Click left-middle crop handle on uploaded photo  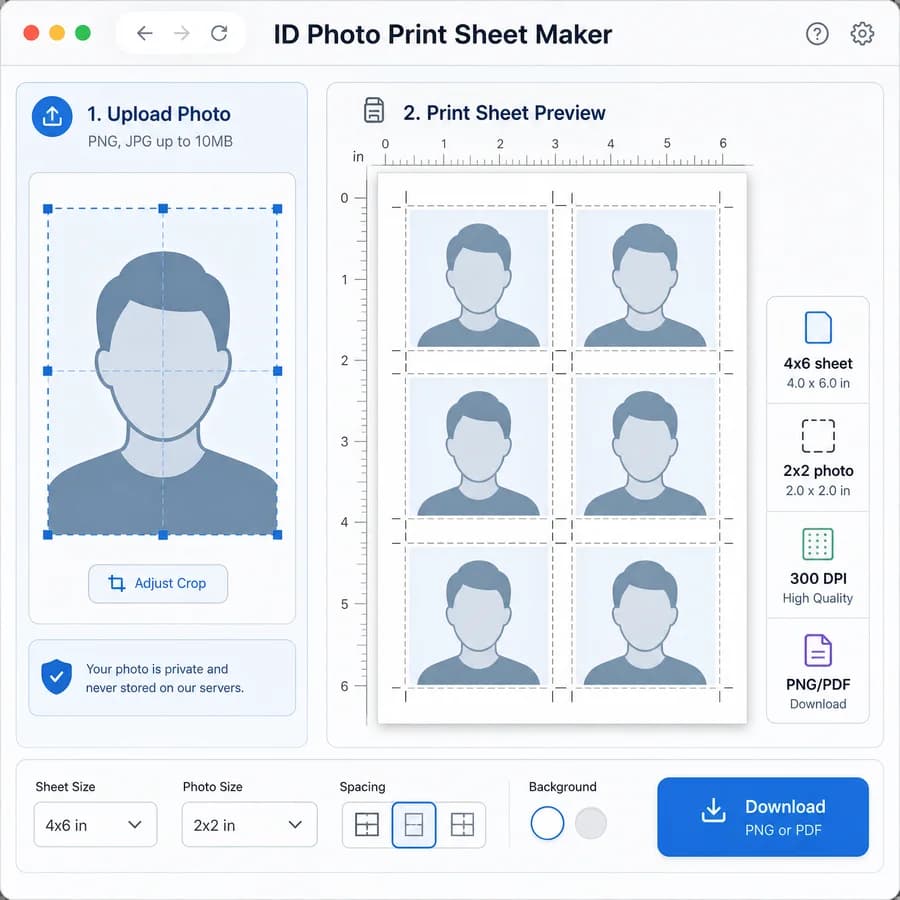48,371
